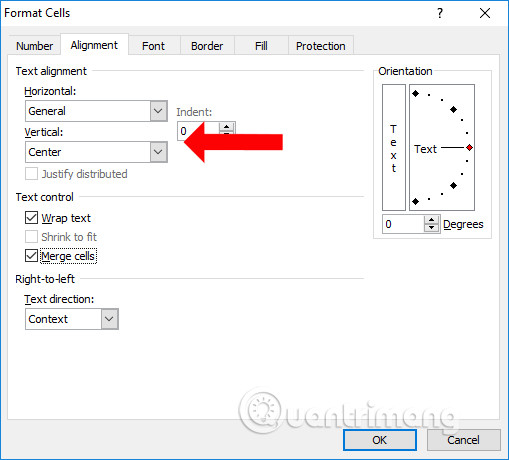Uncheck the Merge cells checkbox
The image size is (509, 460).
click(31, 256)
